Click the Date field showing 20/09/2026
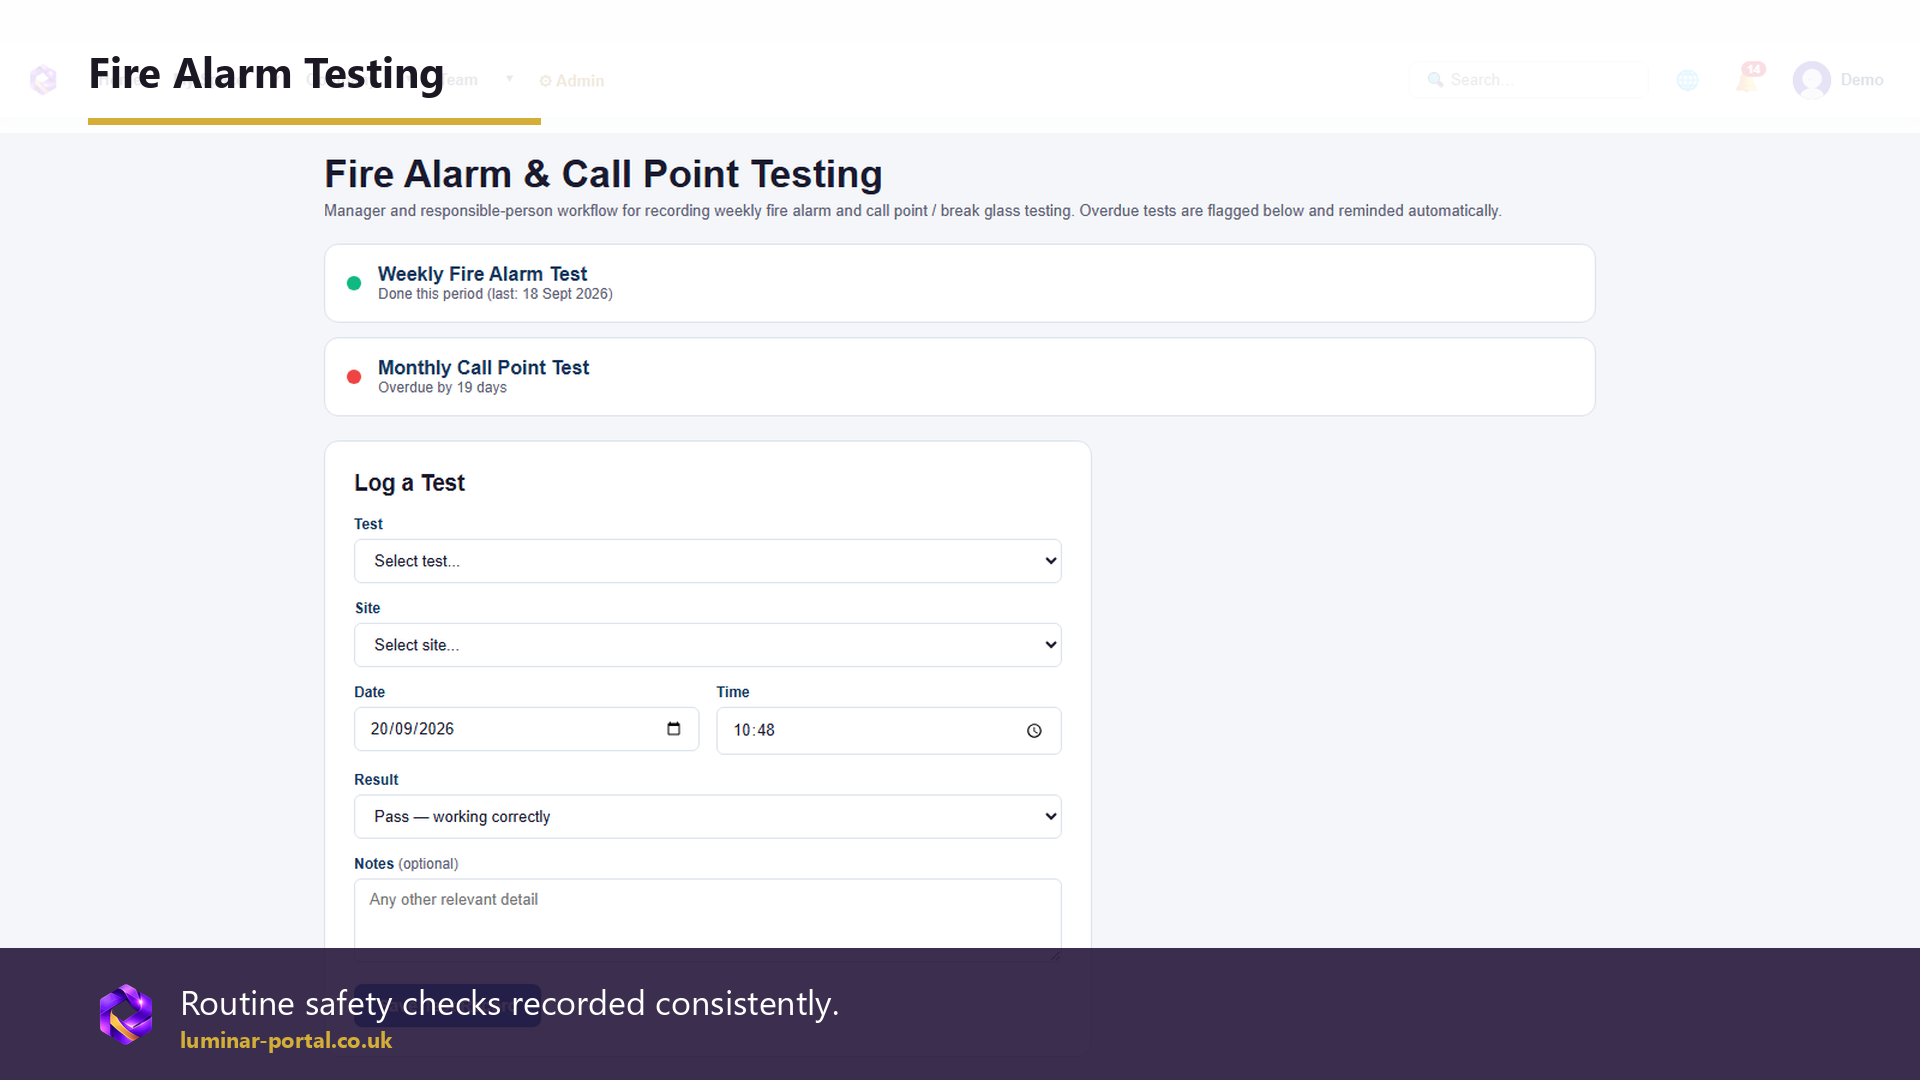 (526, 729)
